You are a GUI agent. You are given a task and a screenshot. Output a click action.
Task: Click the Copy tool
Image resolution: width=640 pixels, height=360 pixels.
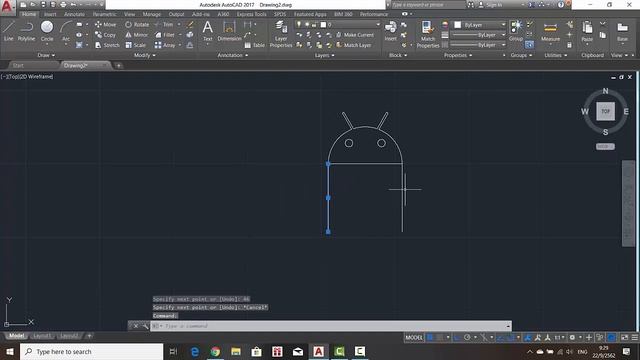[x=105, y=35]
